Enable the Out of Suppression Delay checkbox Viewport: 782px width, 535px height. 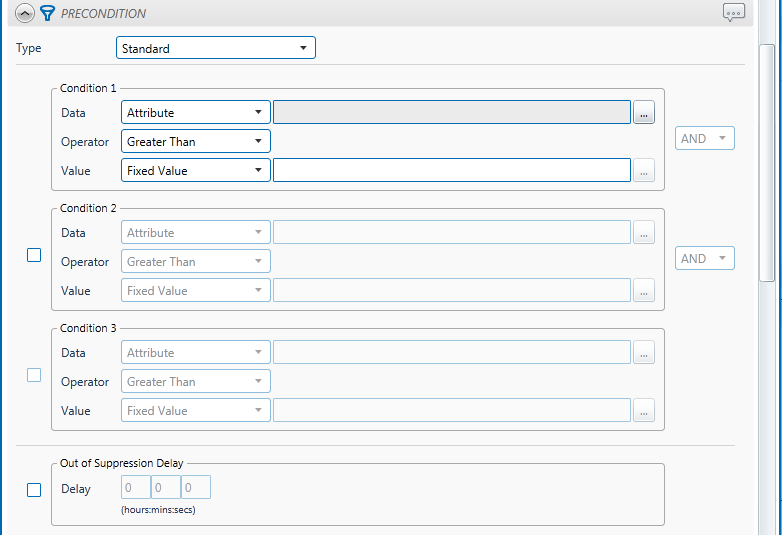point(34,490)
